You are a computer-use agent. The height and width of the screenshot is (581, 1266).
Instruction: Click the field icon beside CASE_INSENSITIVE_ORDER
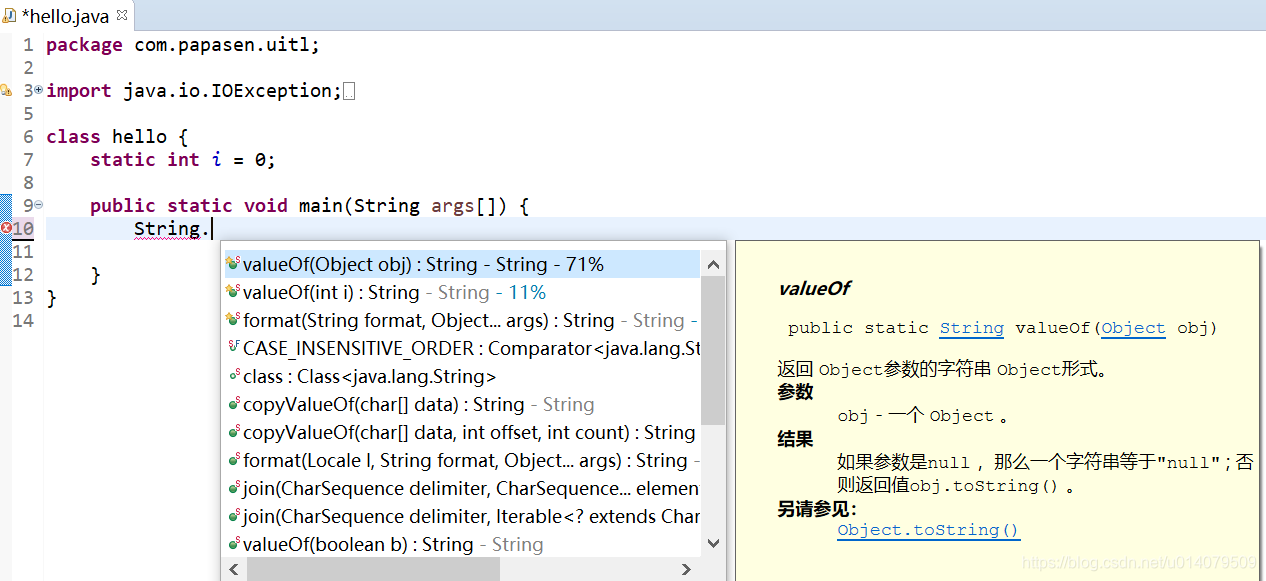click(x=233, y=348)
